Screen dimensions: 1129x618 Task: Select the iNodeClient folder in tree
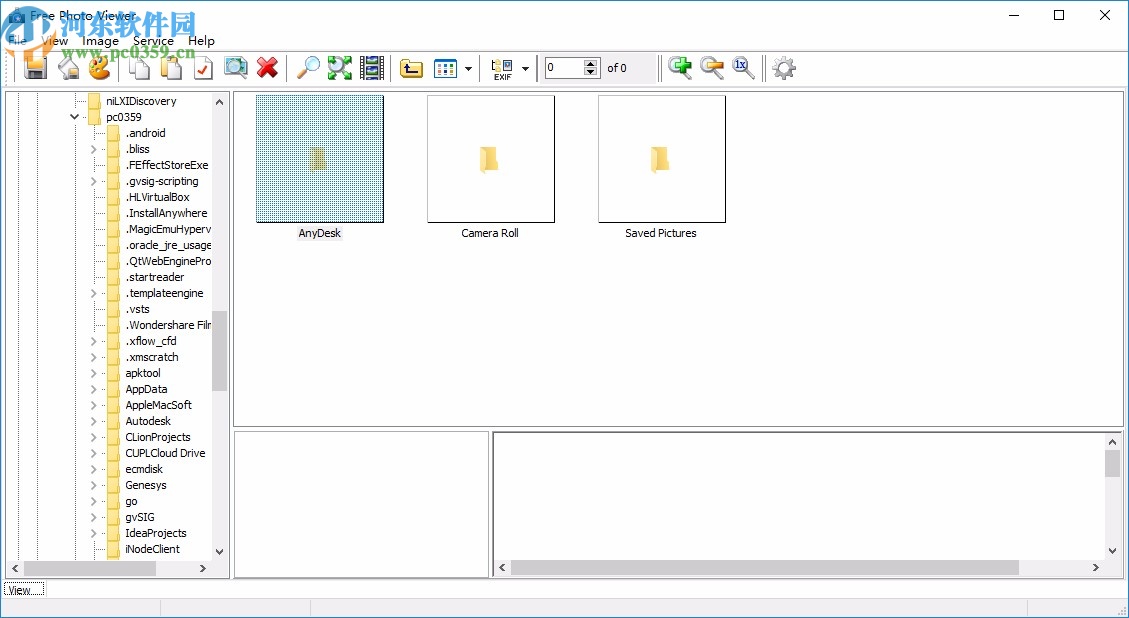tap(153, 550)
